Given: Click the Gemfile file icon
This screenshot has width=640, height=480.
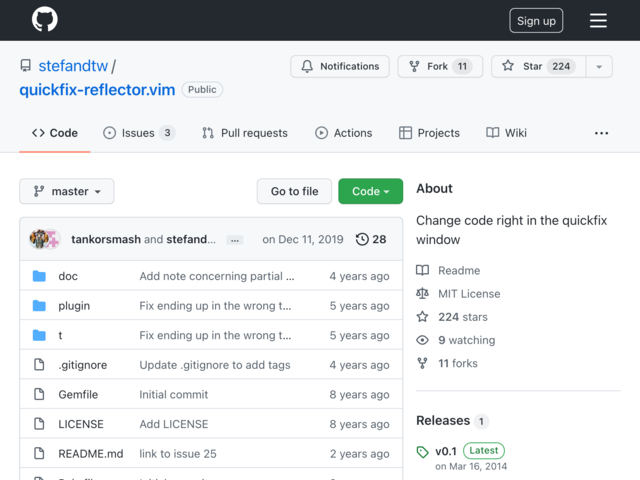Looking at the screenshot, I should (39, 394).
